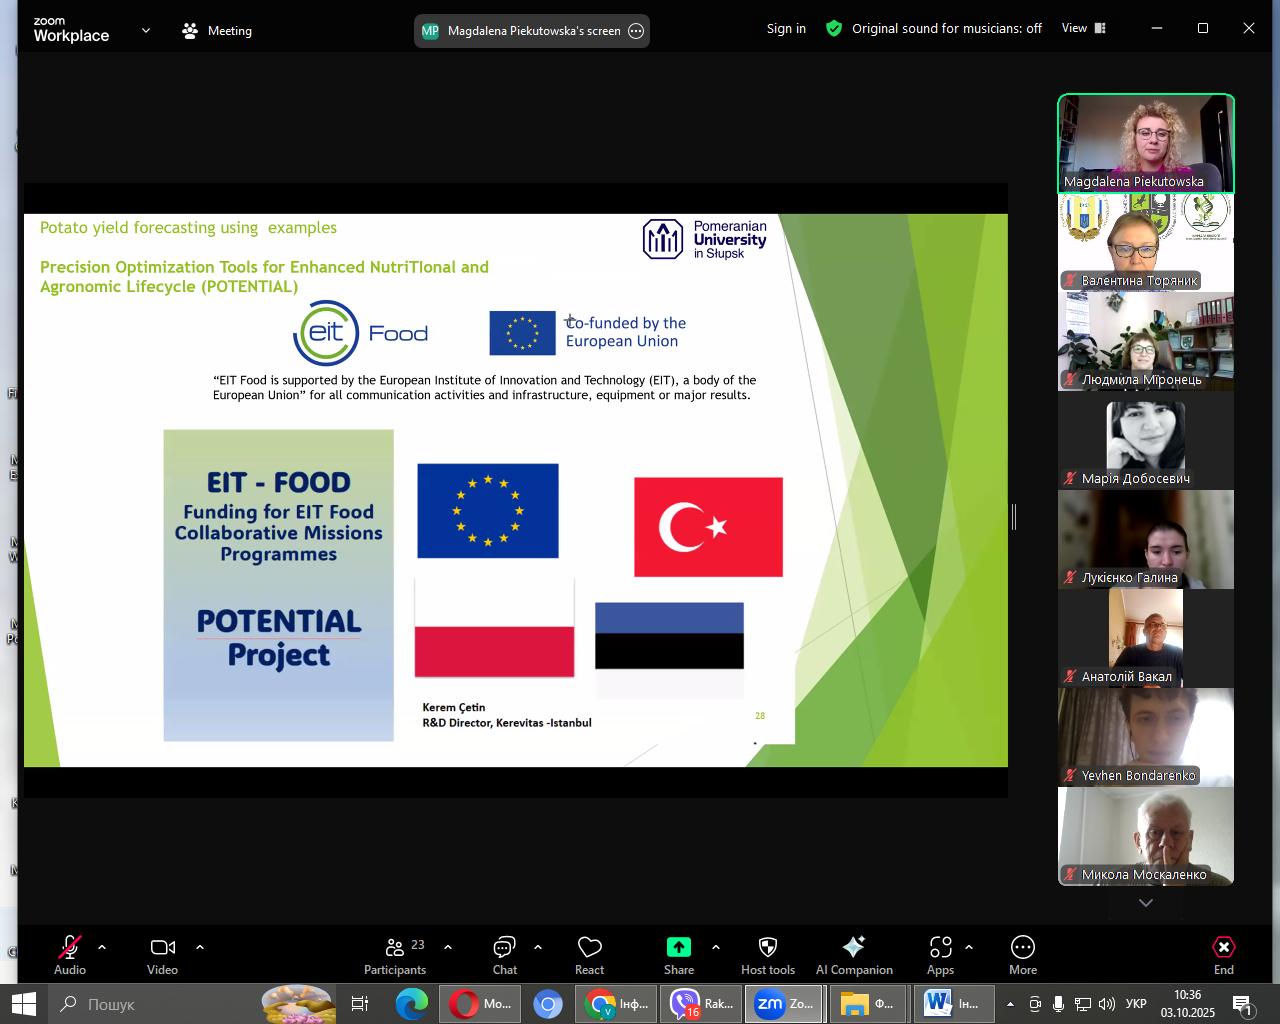Open the View layout menu
Image resolution: width=1280 pixels, height=1024 pixels.
[x=1084, y=29]
